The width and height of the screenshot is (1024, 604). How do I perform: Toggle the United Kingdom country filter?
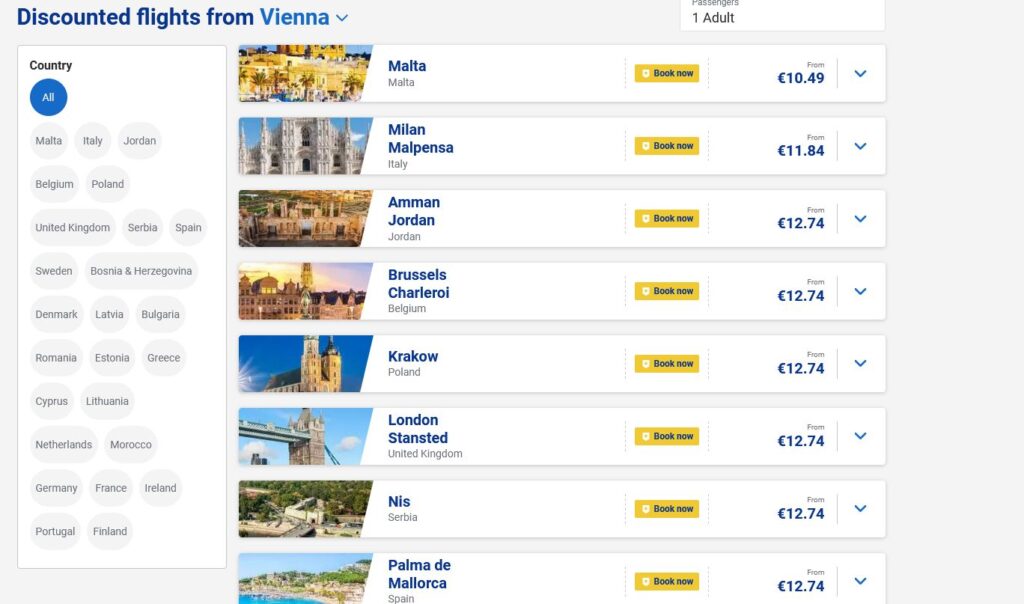coord(73,228)
